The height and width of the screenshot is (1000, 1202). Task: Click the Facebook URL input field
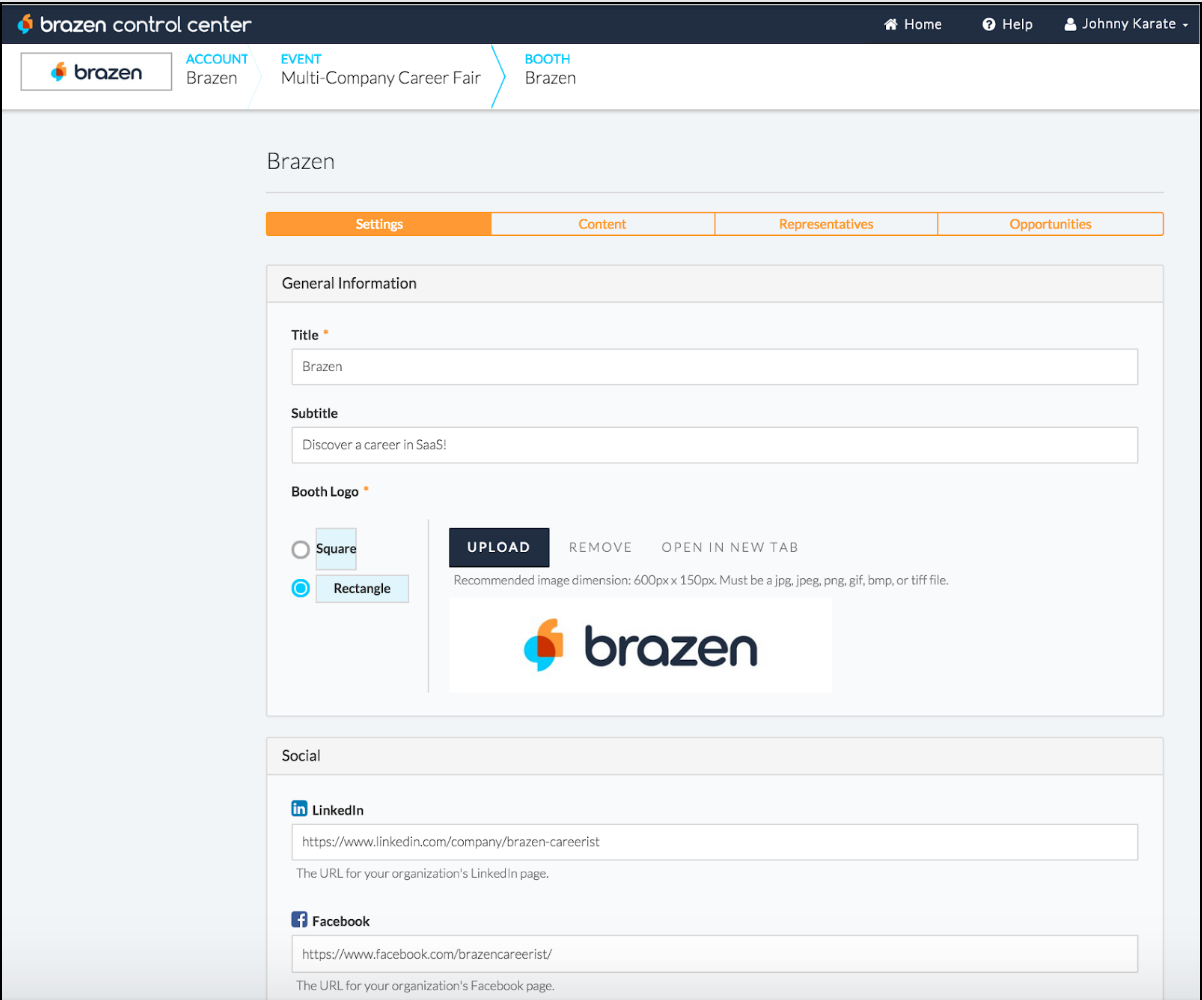tap(715, 953)
